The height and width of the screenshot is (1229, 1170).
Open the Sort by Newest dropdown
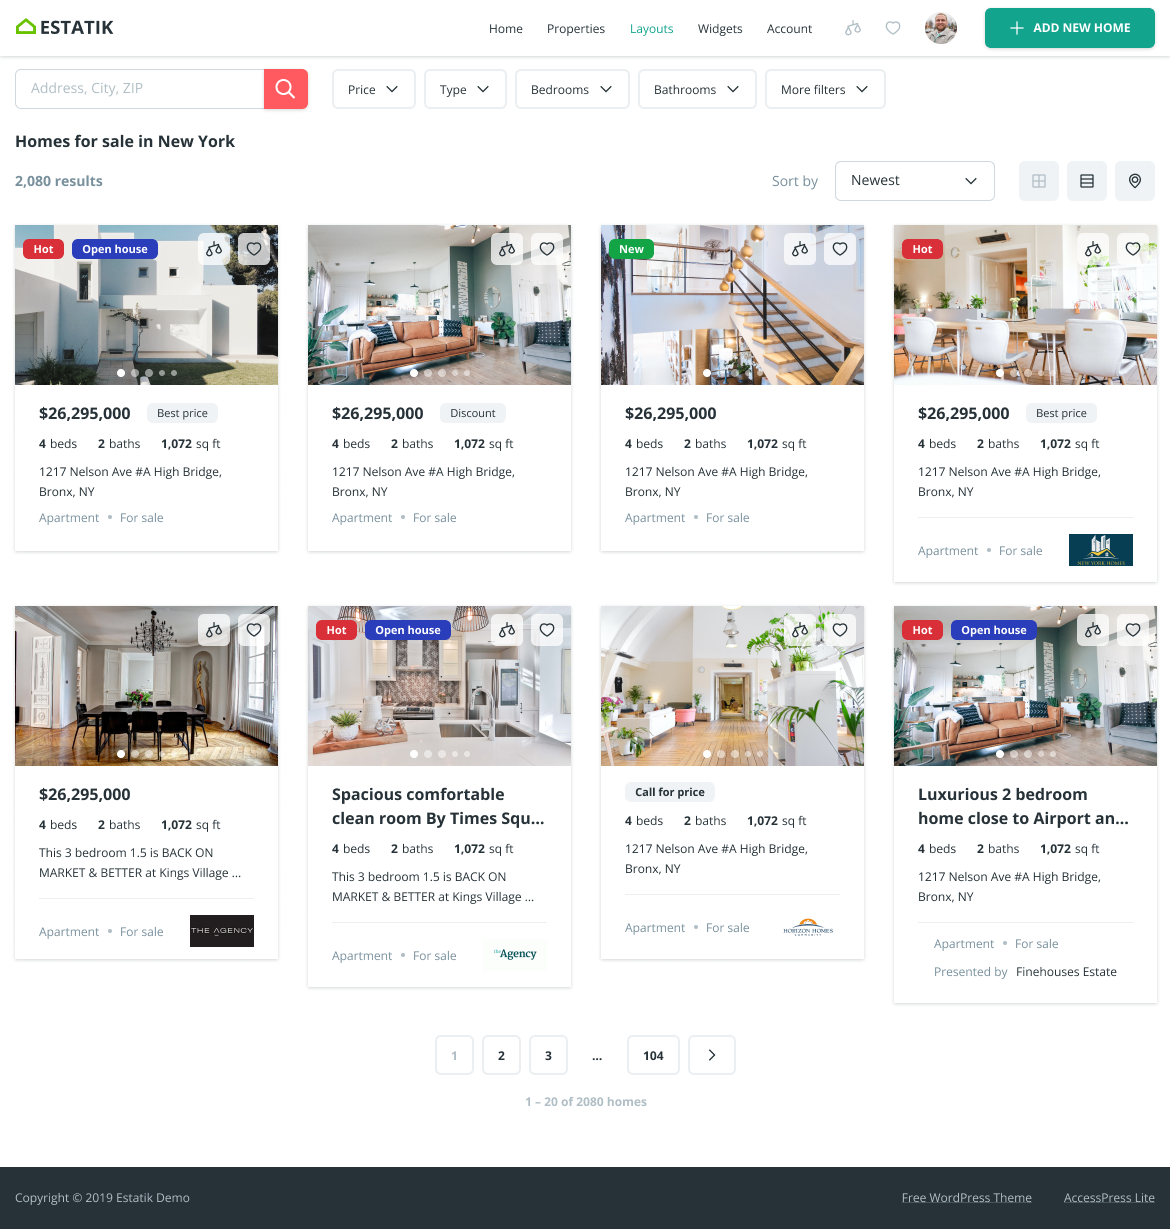914,181
